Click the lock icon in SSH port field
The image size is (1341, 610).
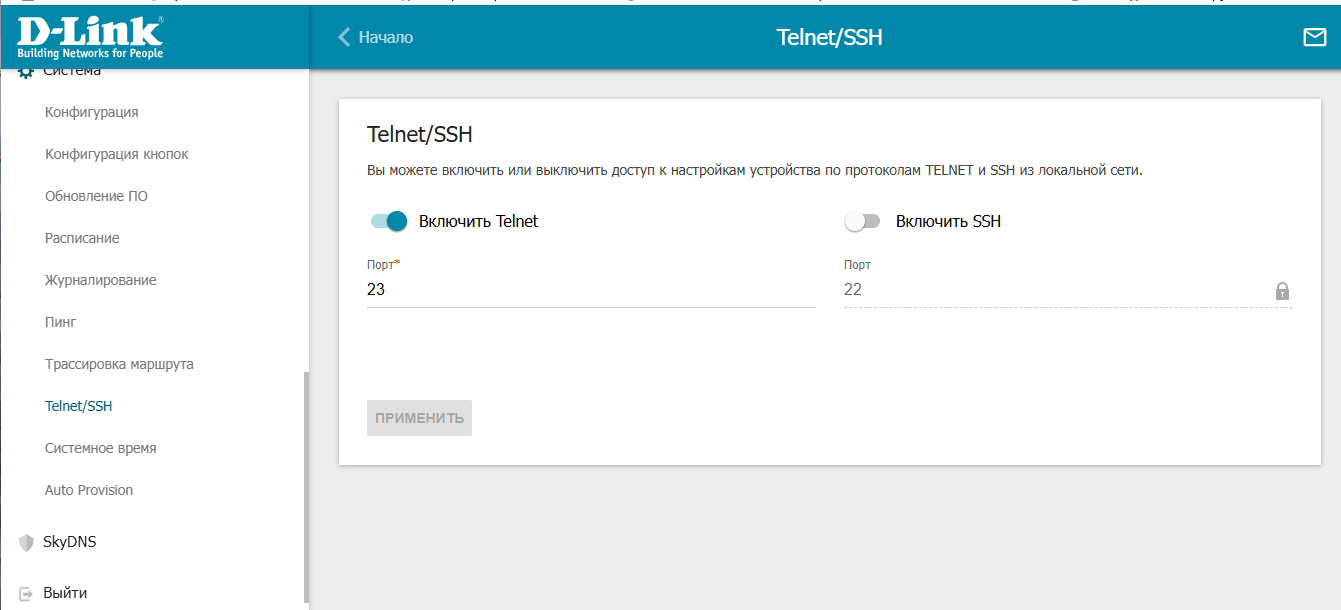pos(1282,291)
